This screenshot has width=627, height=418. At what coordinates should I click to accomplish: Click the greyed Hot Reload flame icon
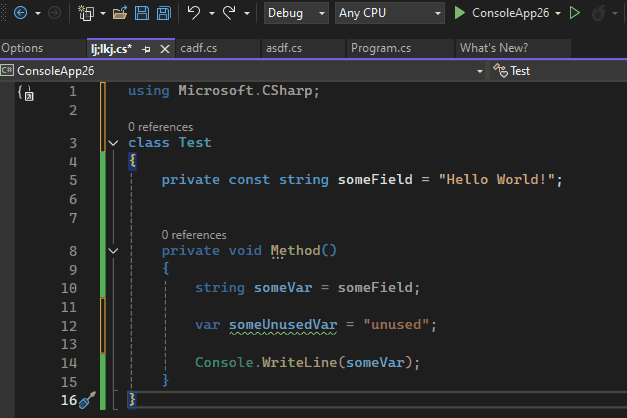[599, 13]
